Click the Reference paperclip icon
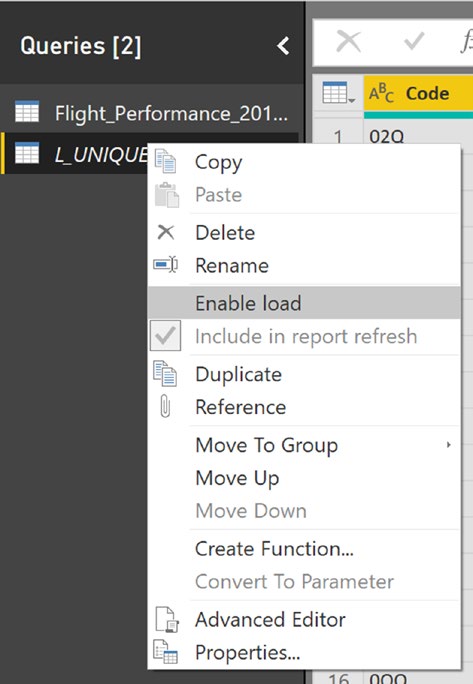 point(165,407)
